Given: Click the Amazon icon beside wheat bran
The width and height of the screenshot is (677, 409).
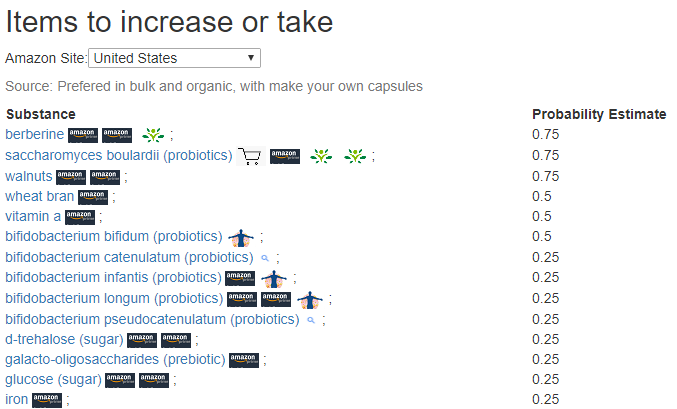Looking at the screenshot, I should [x=93, y=197].
